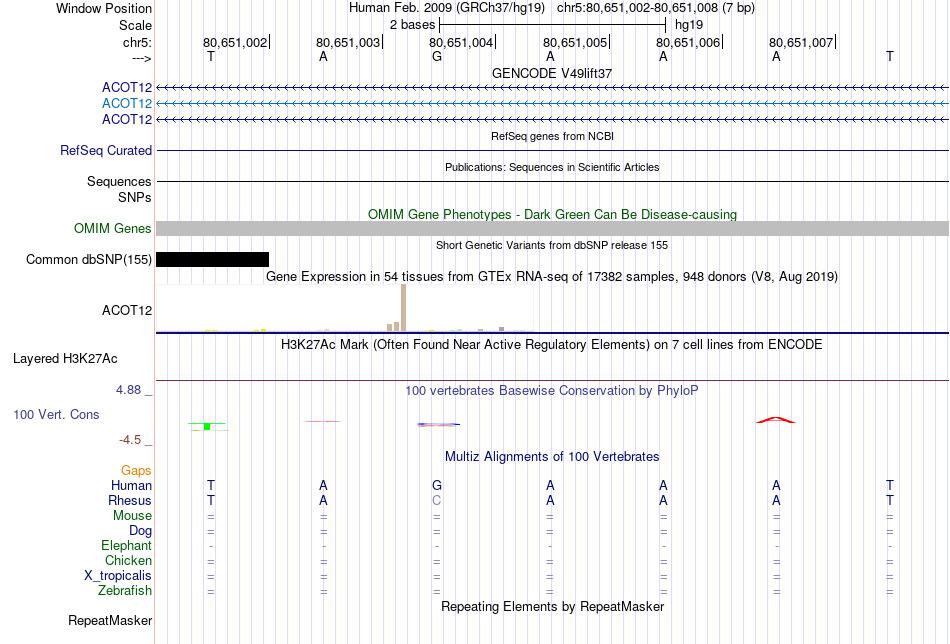Click the green conservation bar under 80,651,002
The image size is (950, 644).
pos(207,427)
